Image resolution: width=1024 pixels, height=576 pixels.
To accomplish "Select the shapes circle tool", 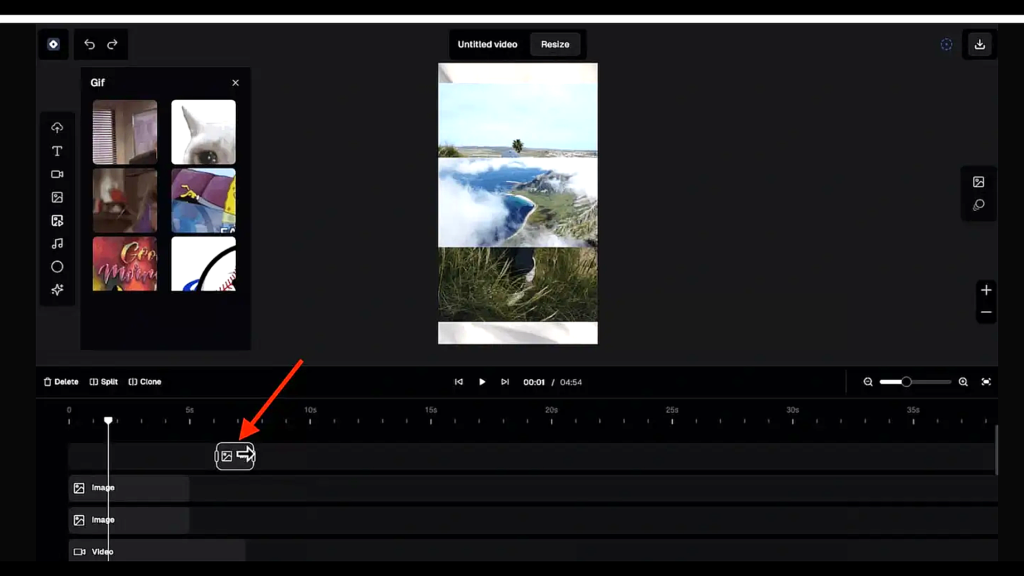I will coord(57,267).
